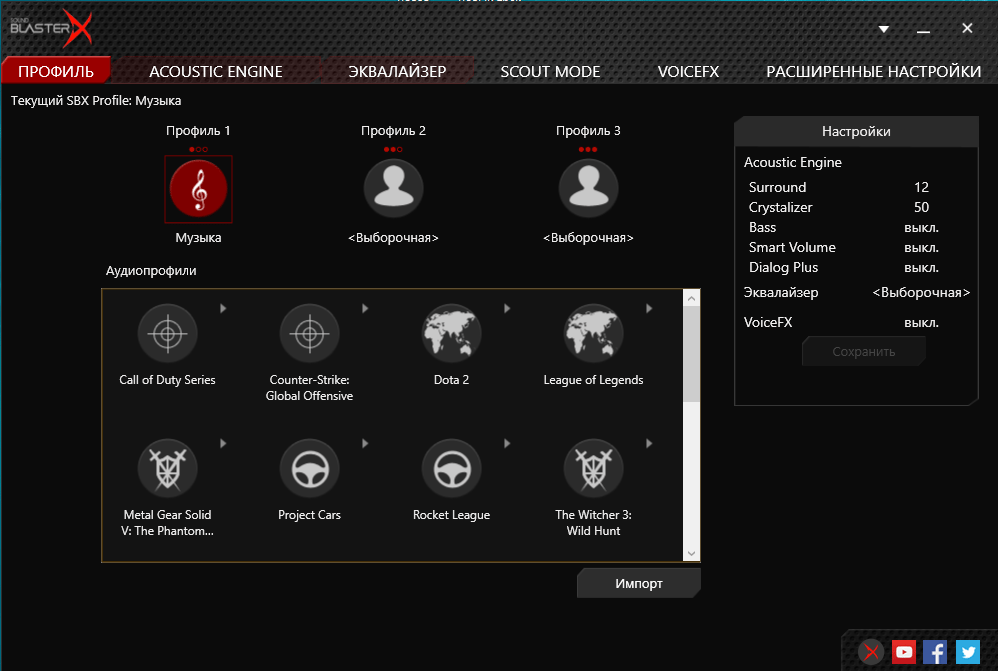The image size is (998, 671).
Task: Choose the Dota 2 world map icon
Action: pos(451,334)
